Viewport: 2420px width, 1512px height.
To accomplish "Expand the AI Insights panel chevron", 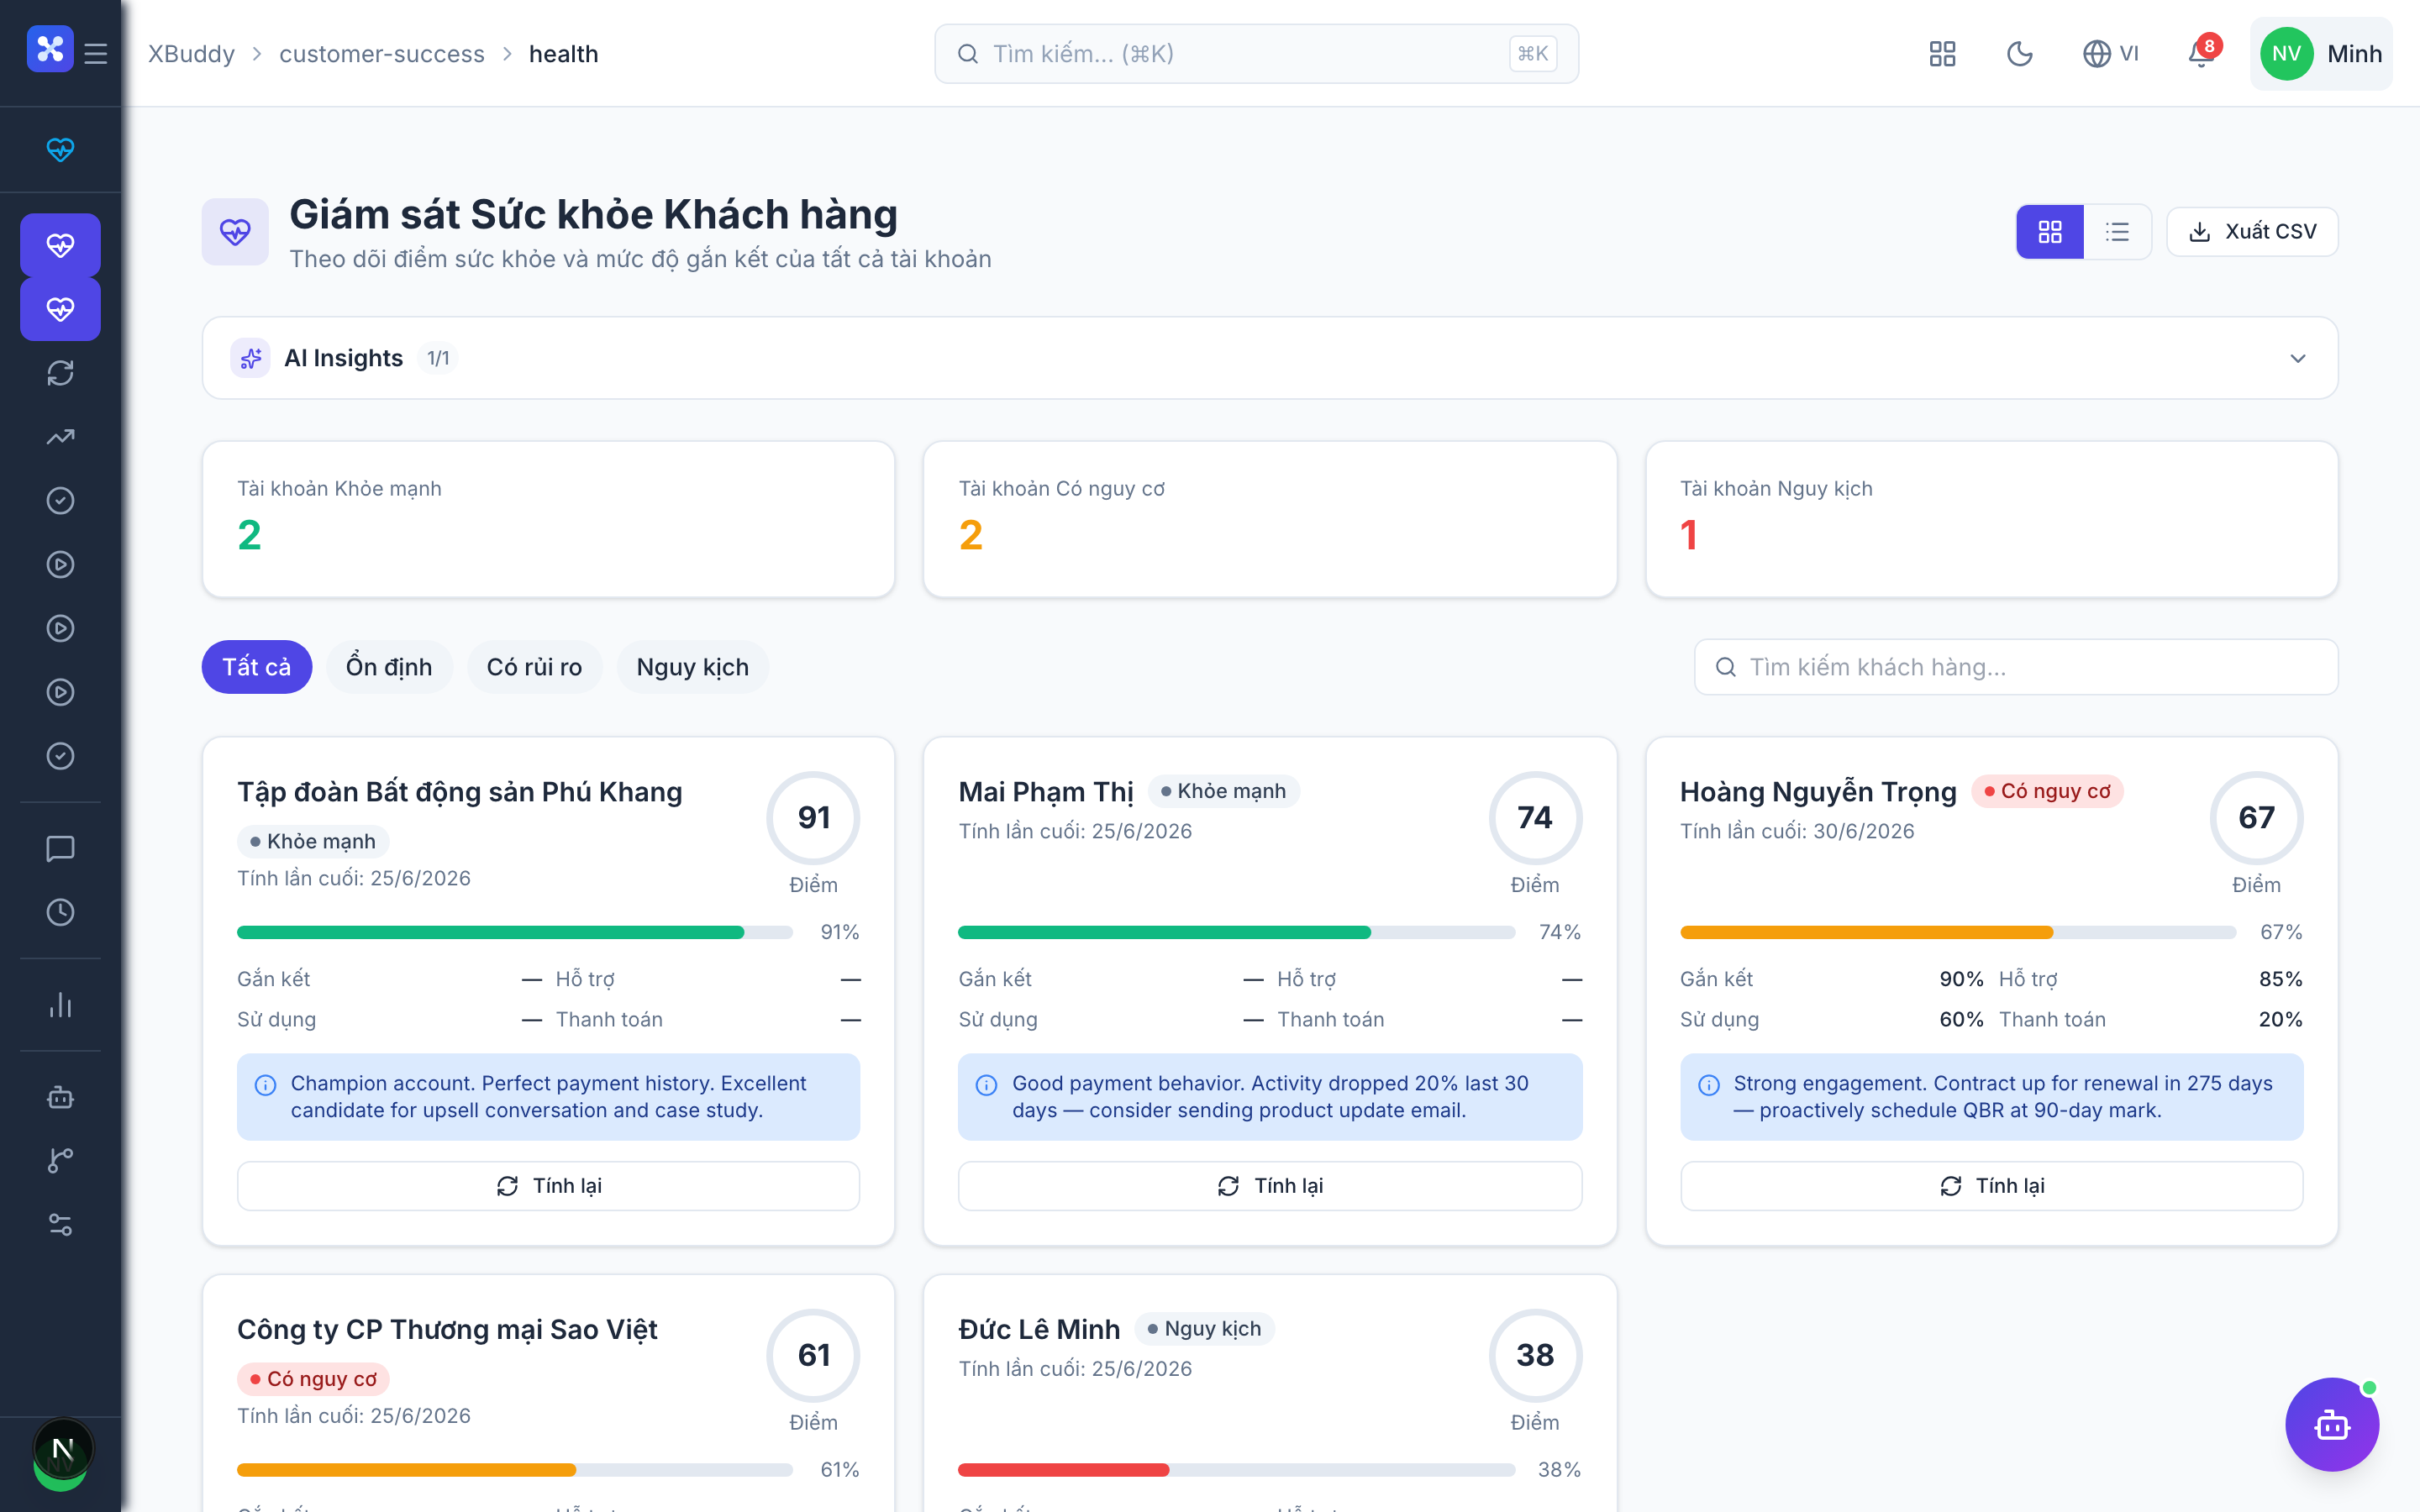I will [x=2297, y=358].
